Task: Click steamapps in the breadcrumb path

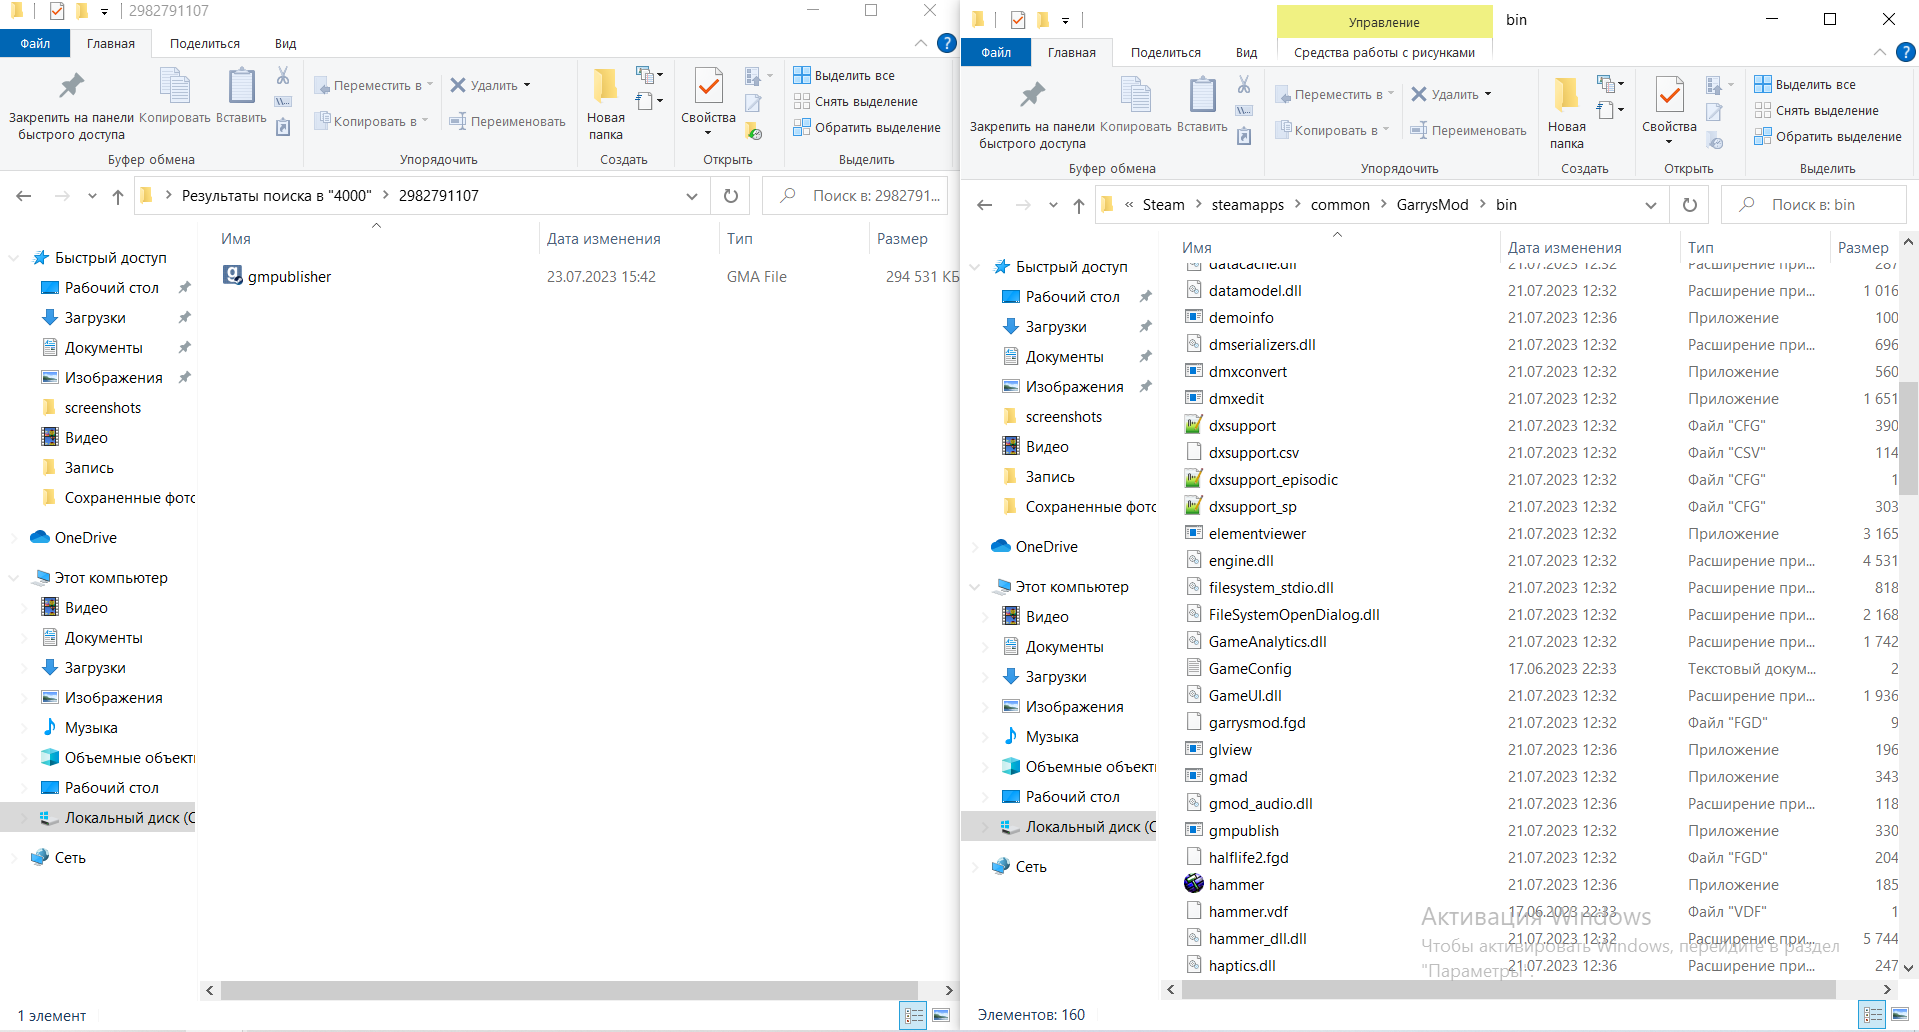Action: (x=1247, y=205)
